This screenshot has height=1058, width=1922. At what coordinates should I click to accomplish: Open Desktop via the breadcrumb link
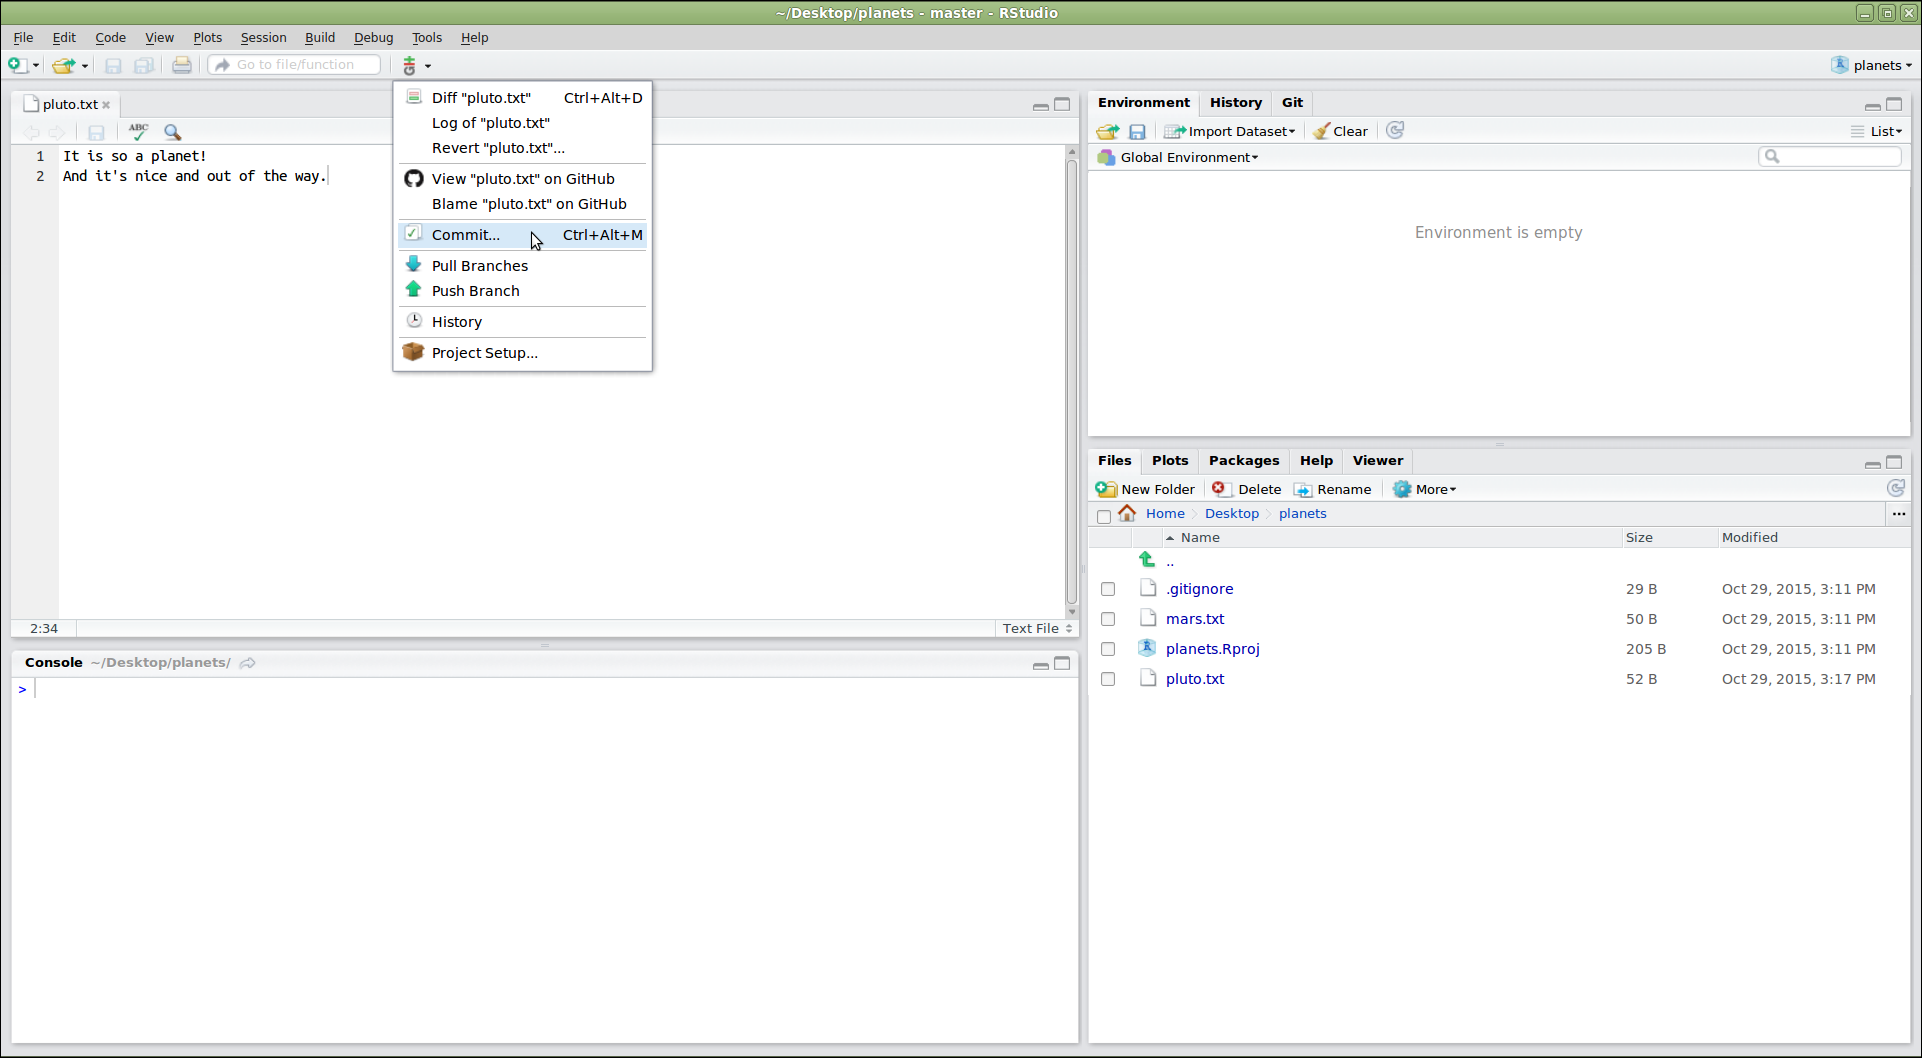[x=1231, y=513]
